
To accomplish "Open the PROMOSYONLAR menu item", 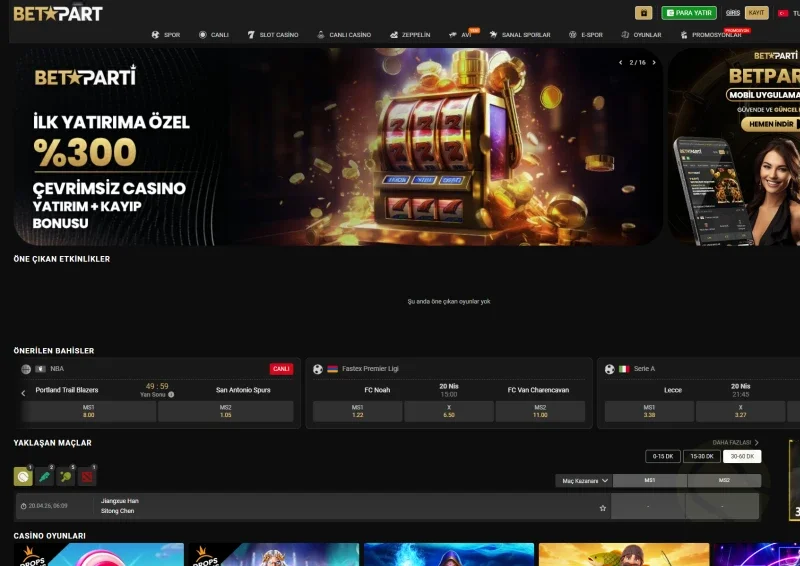I will point(711,35).
